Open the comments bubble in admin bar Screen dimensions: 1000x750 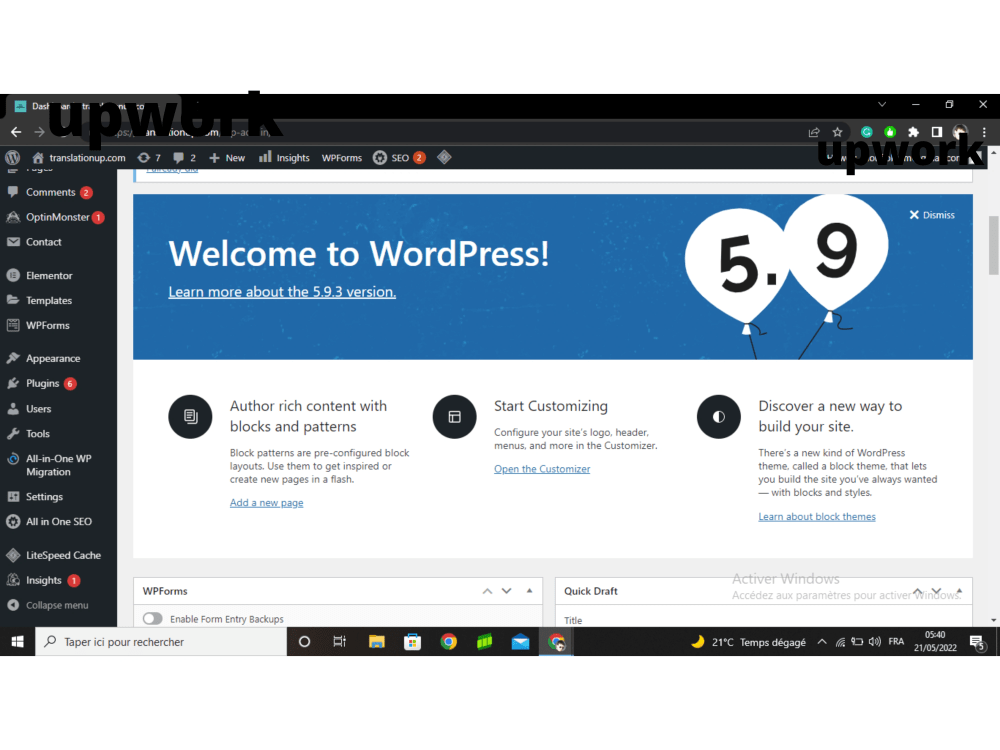pyautogui.click(x=184, y=158)
